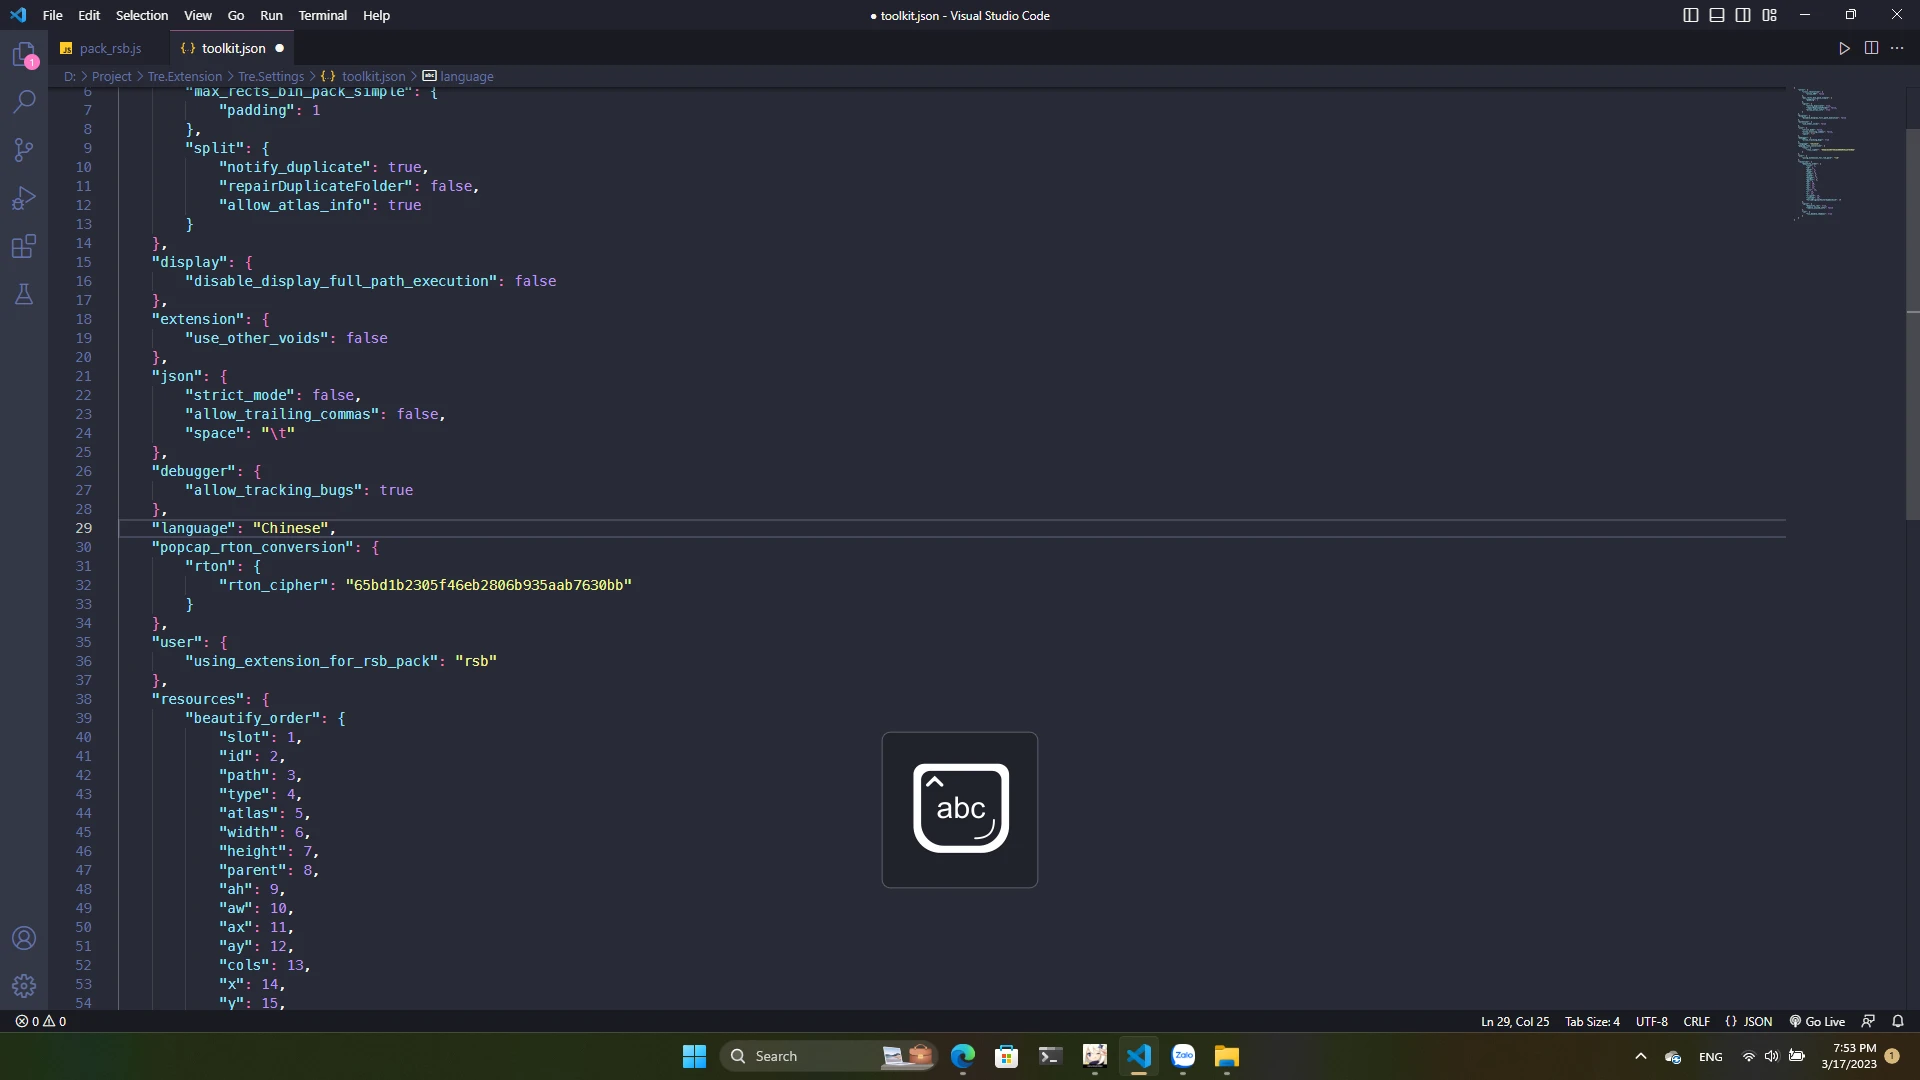
Task: Open notifications bell in status bar
Action: [1898, 1021]
